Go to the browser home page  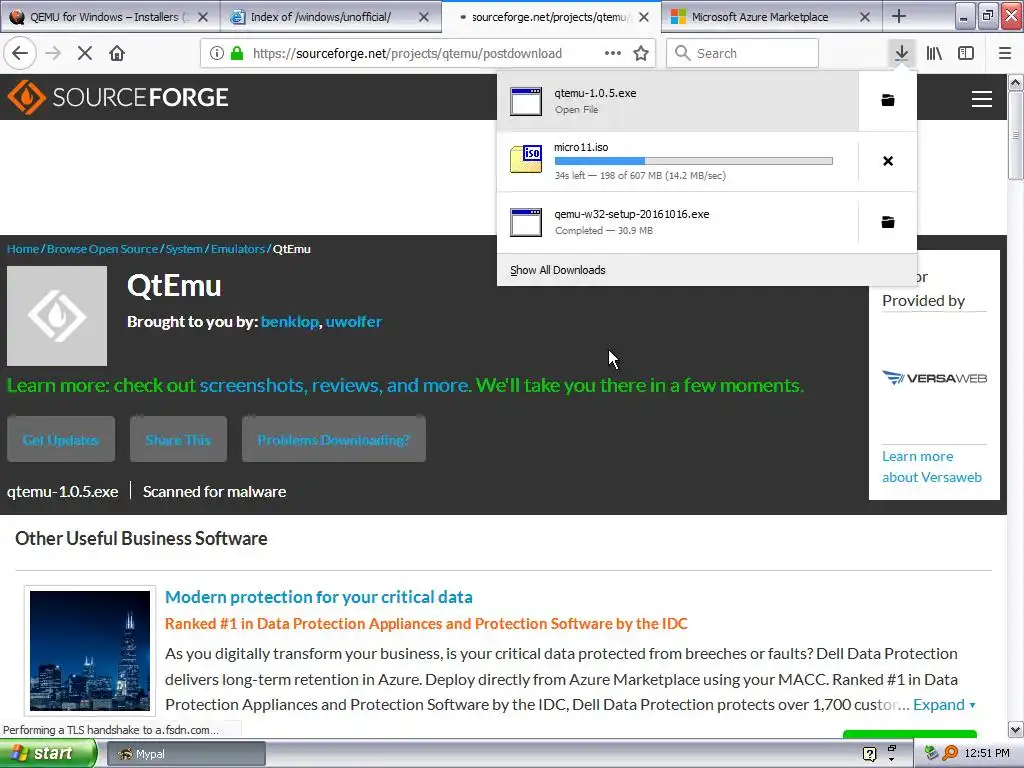click(x=117, y=53)
